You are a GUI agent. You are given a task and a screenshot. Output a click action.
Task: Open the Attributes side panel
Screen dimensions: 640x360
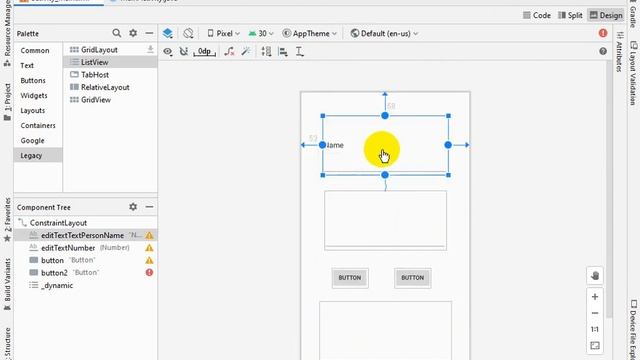point(619,52)
